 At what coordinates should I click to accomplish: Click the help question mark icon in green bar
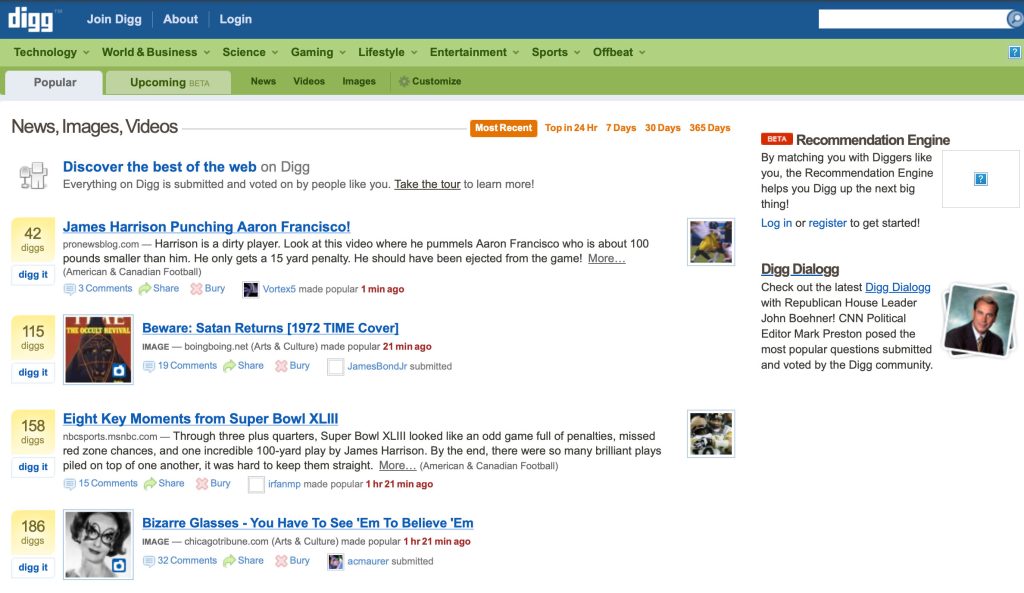tap(1014, 52)
